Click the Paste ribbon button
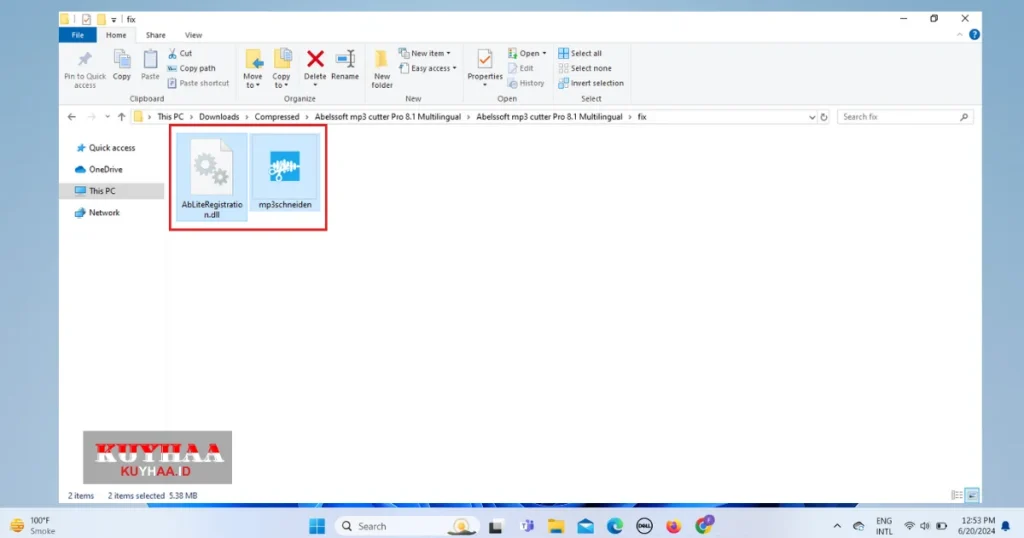This screenshot has height=538, width=1024. coord(150,65)
